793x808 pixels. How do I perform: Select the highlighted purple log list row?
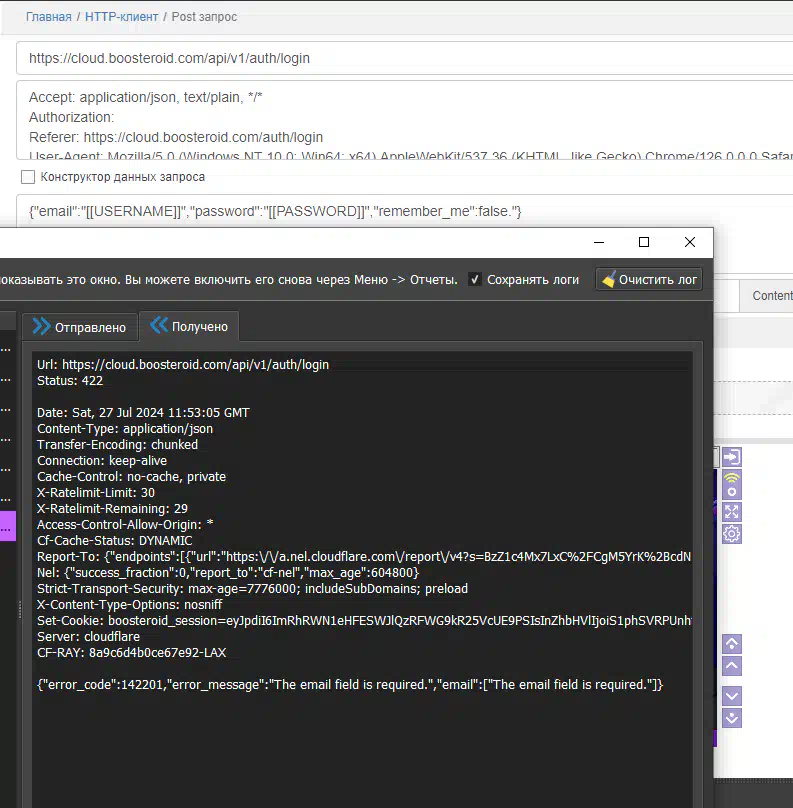coord(8,526)
